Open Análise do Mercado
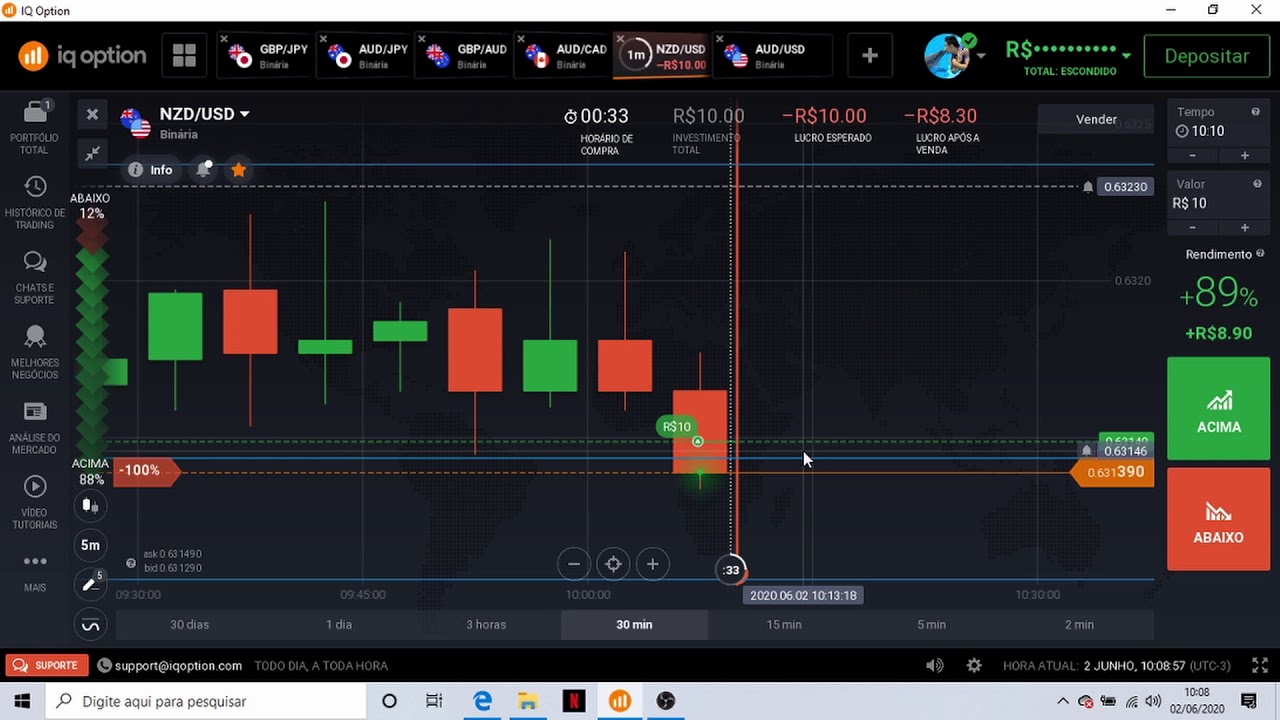Image resolution: width=1280 pixels, height=720 pixels. [35, 428]
